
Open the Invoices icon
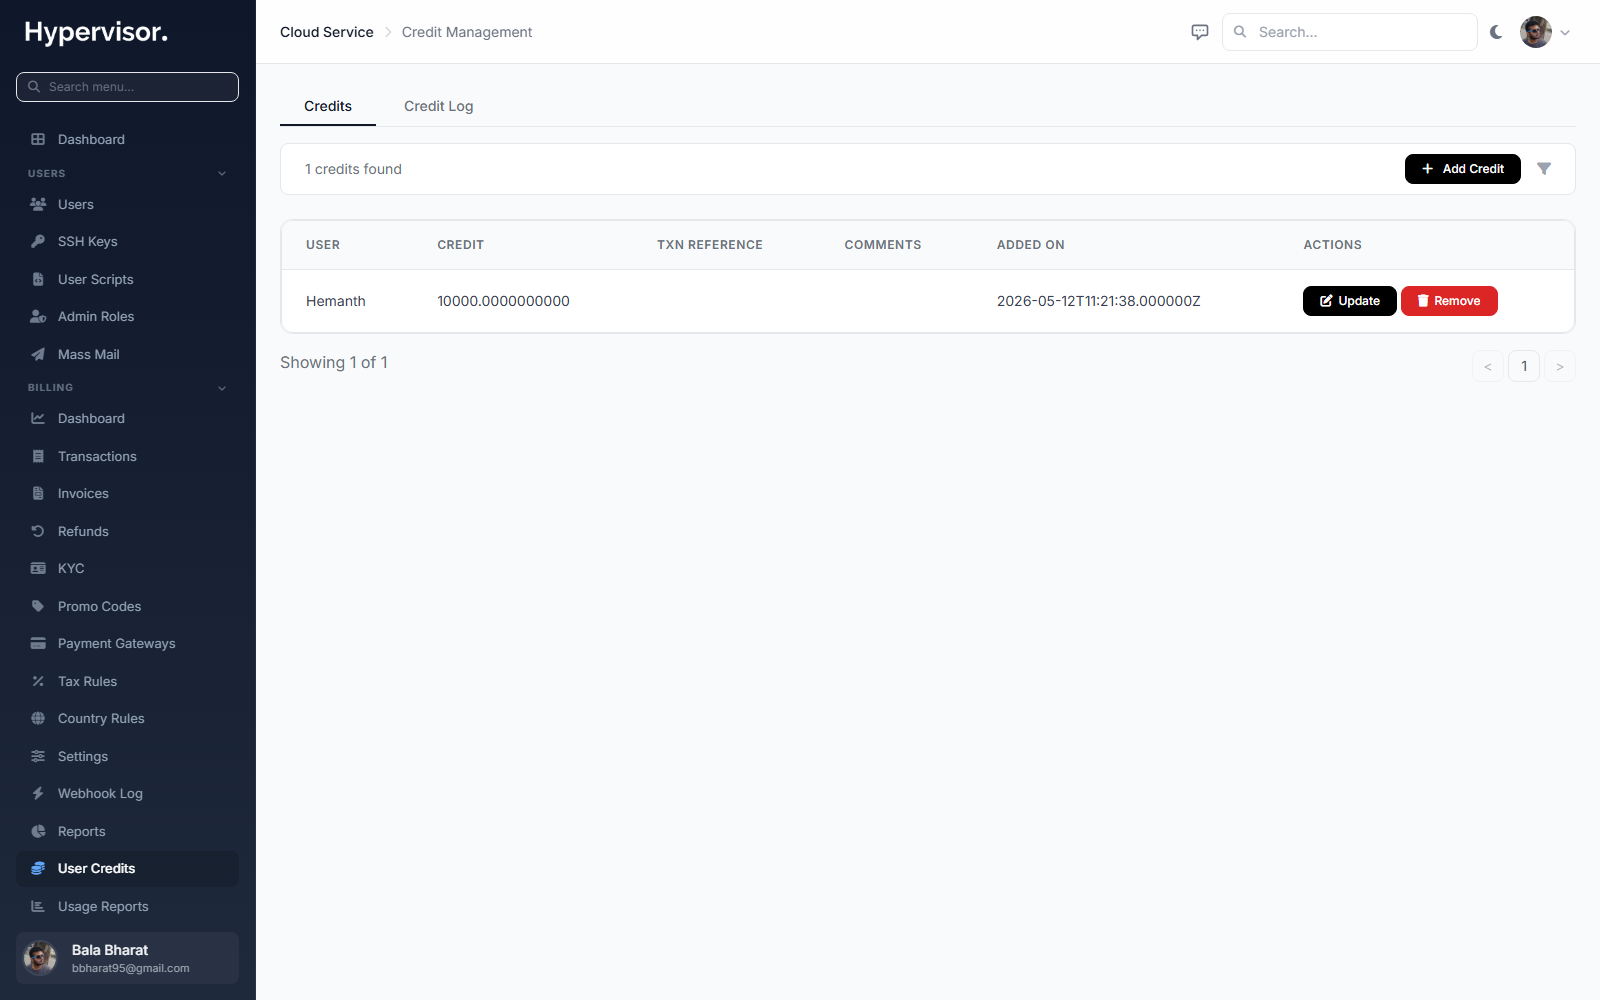(x=38, y=493)
